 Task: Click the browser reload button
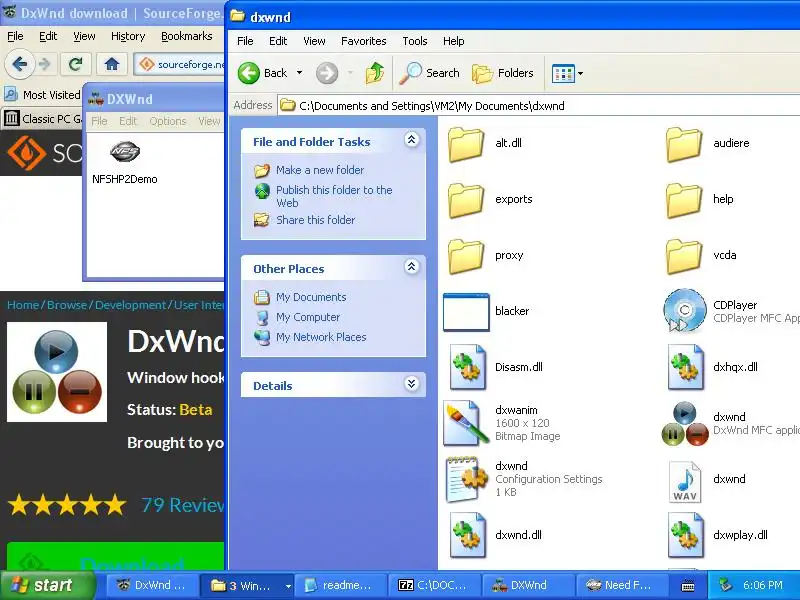pyautogui.click(x=76, y=64)
